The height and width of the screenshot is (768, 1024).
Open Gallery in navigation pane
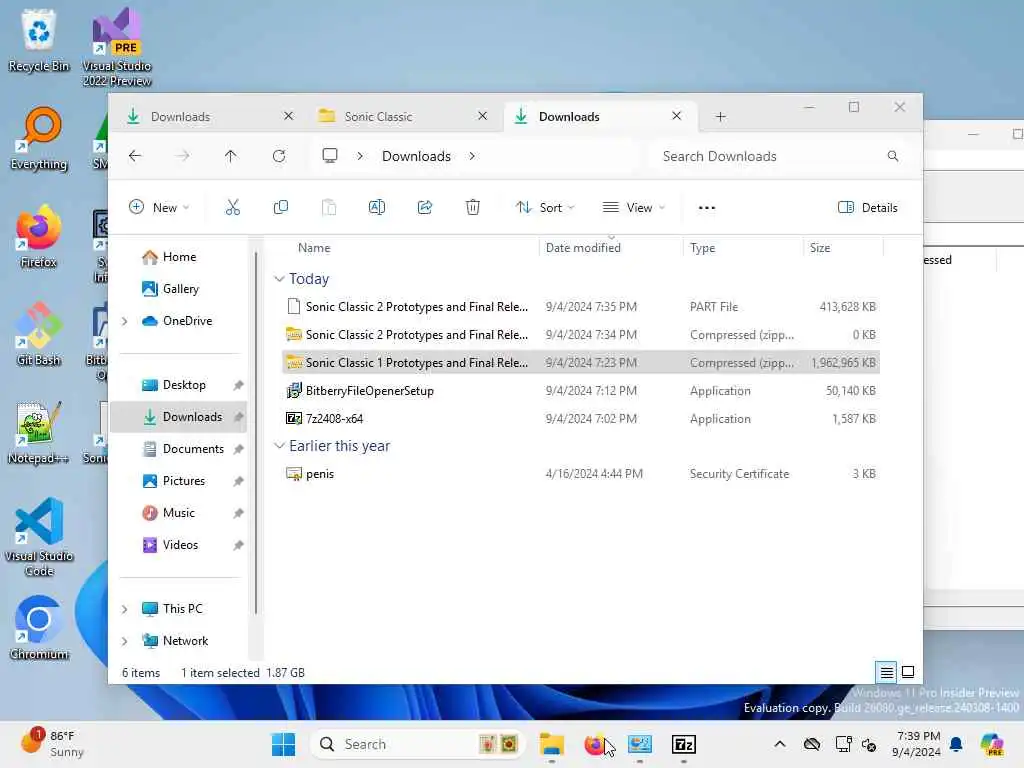point(179,289)
